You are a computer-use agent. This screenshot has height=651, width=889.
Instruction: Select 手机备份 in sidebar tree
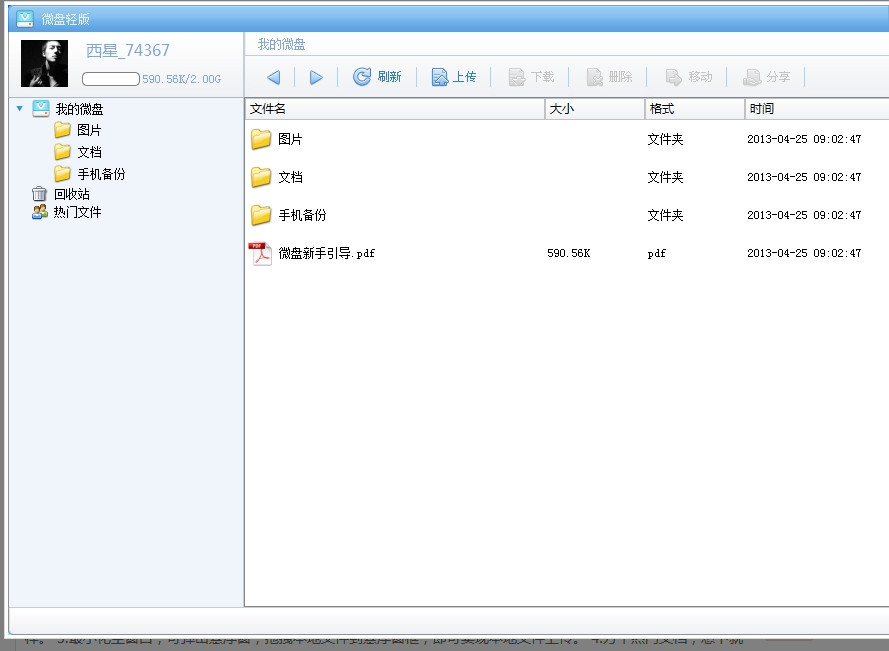(x=100, y=174)
